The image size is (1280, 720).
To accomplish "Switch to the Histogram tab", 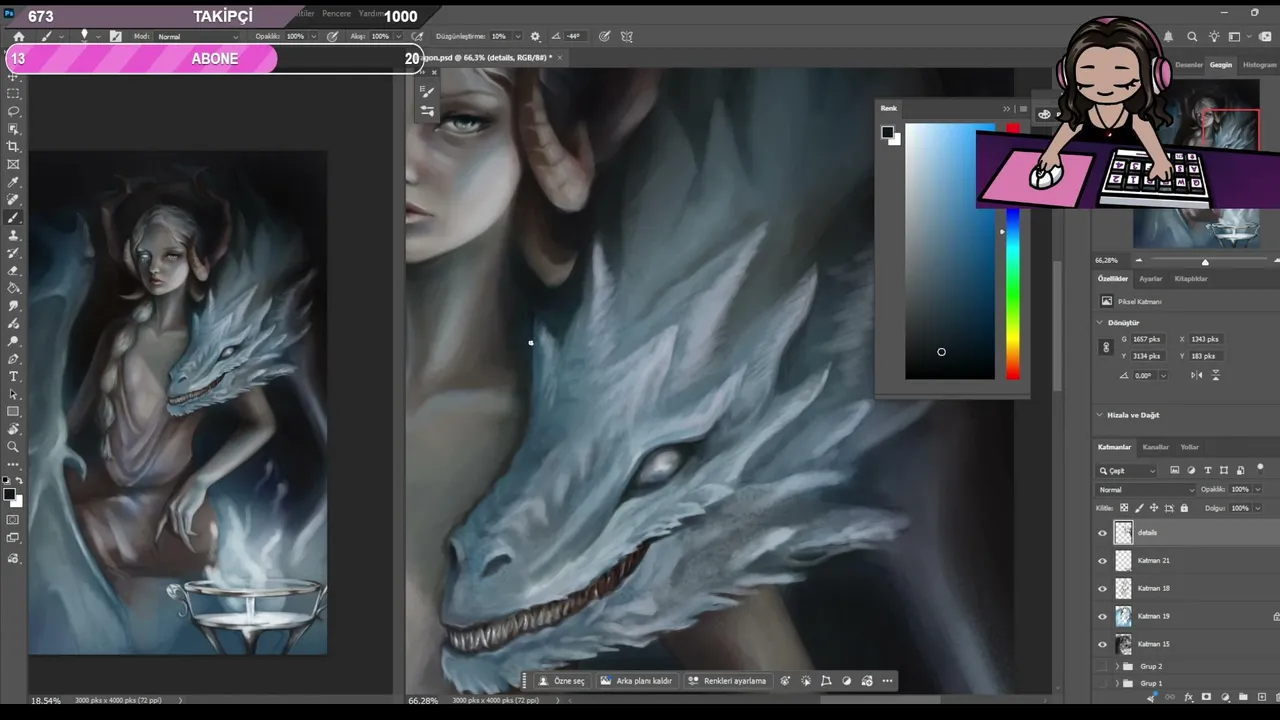I will point(1260,65).
